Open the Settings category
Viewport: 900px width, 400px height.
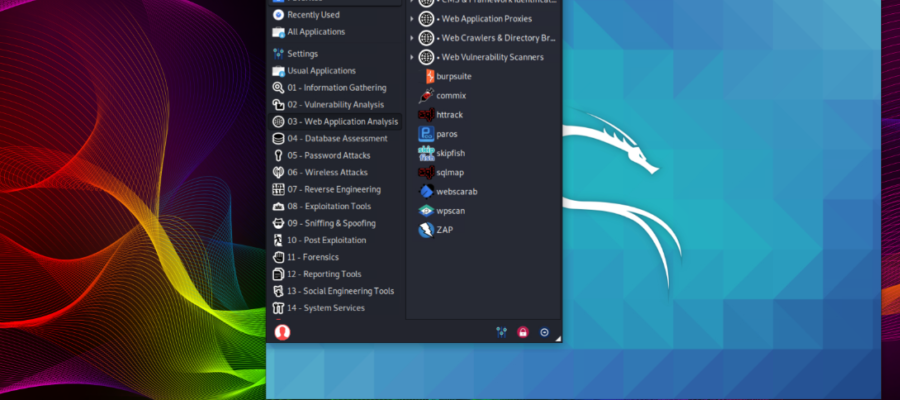(x=335, y=54)
